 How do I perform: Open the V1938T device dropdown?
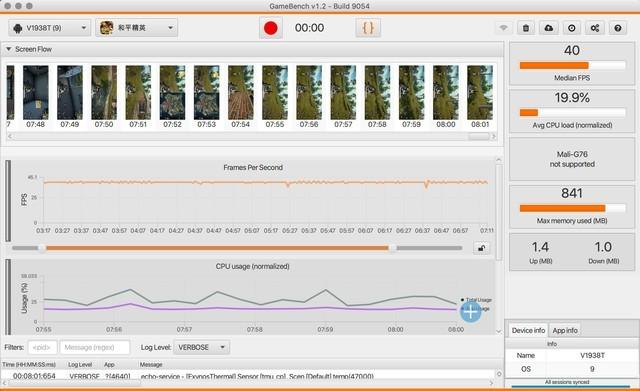49,28
